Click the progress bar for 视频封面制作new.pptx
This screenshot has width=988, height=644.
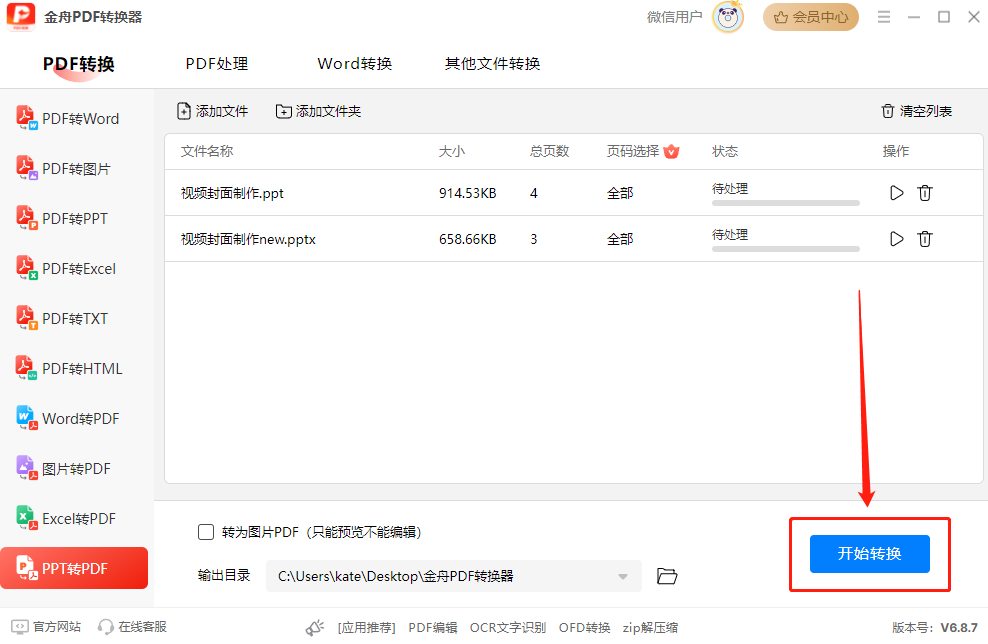tap(786, 249)
